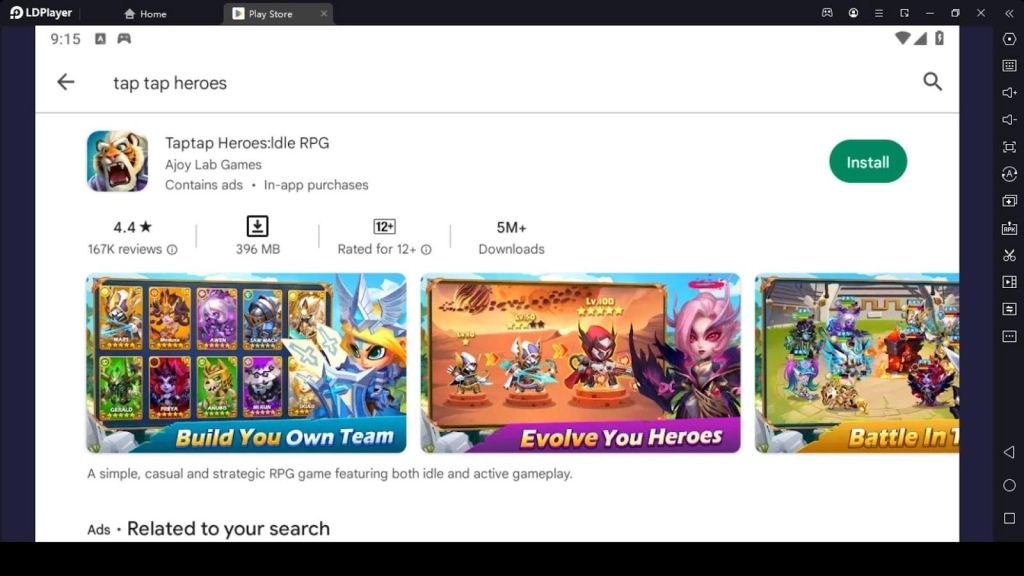Open the Ajoy Lab Games developer name
The image size is (1024, 576).
coord(213,165)
